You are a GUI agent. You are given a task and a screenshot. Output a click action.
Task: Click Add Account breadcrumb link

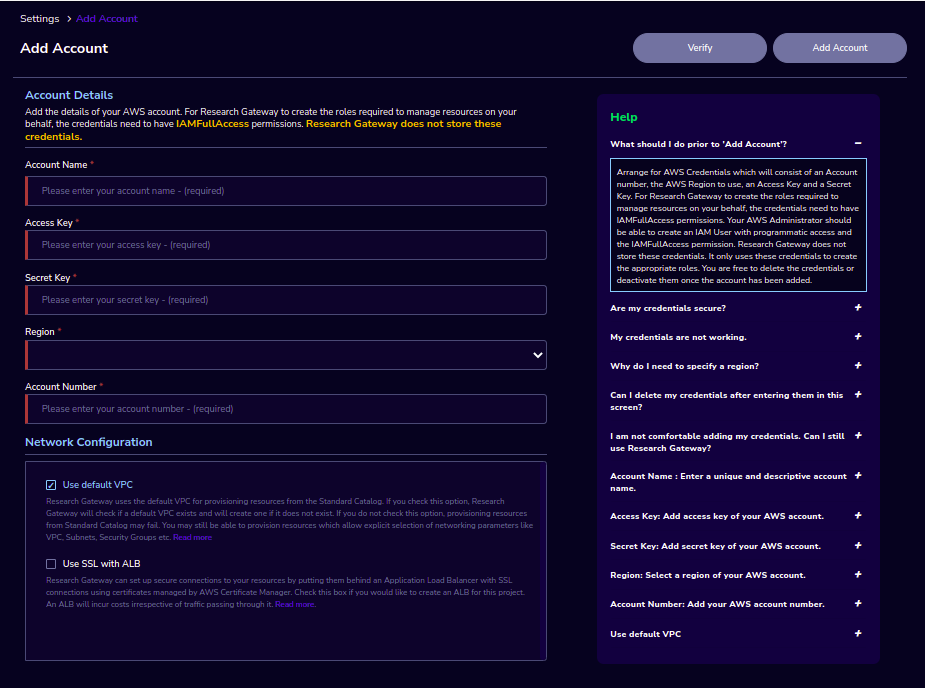coord(107,18)
